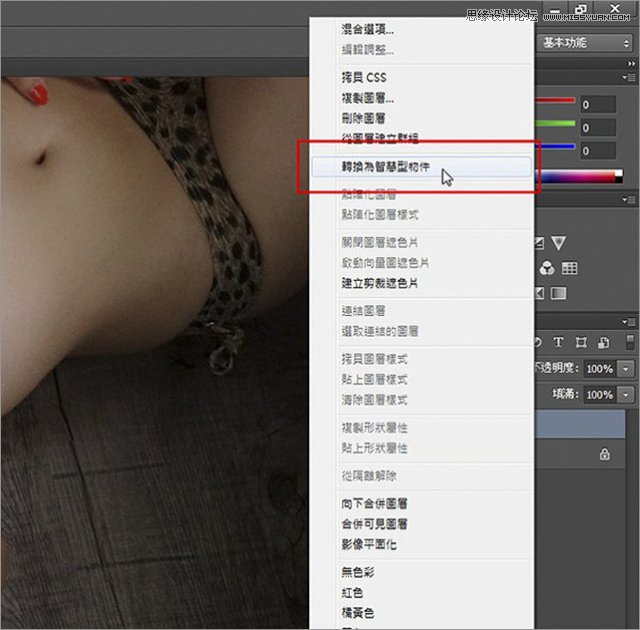Collapse panels with the double-arrow icon

tap(631, 64)
